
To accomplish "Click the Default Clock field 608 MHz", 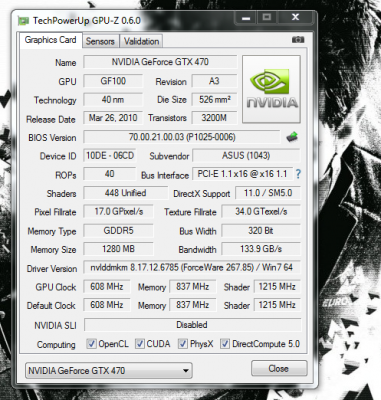I will point(107,305).
